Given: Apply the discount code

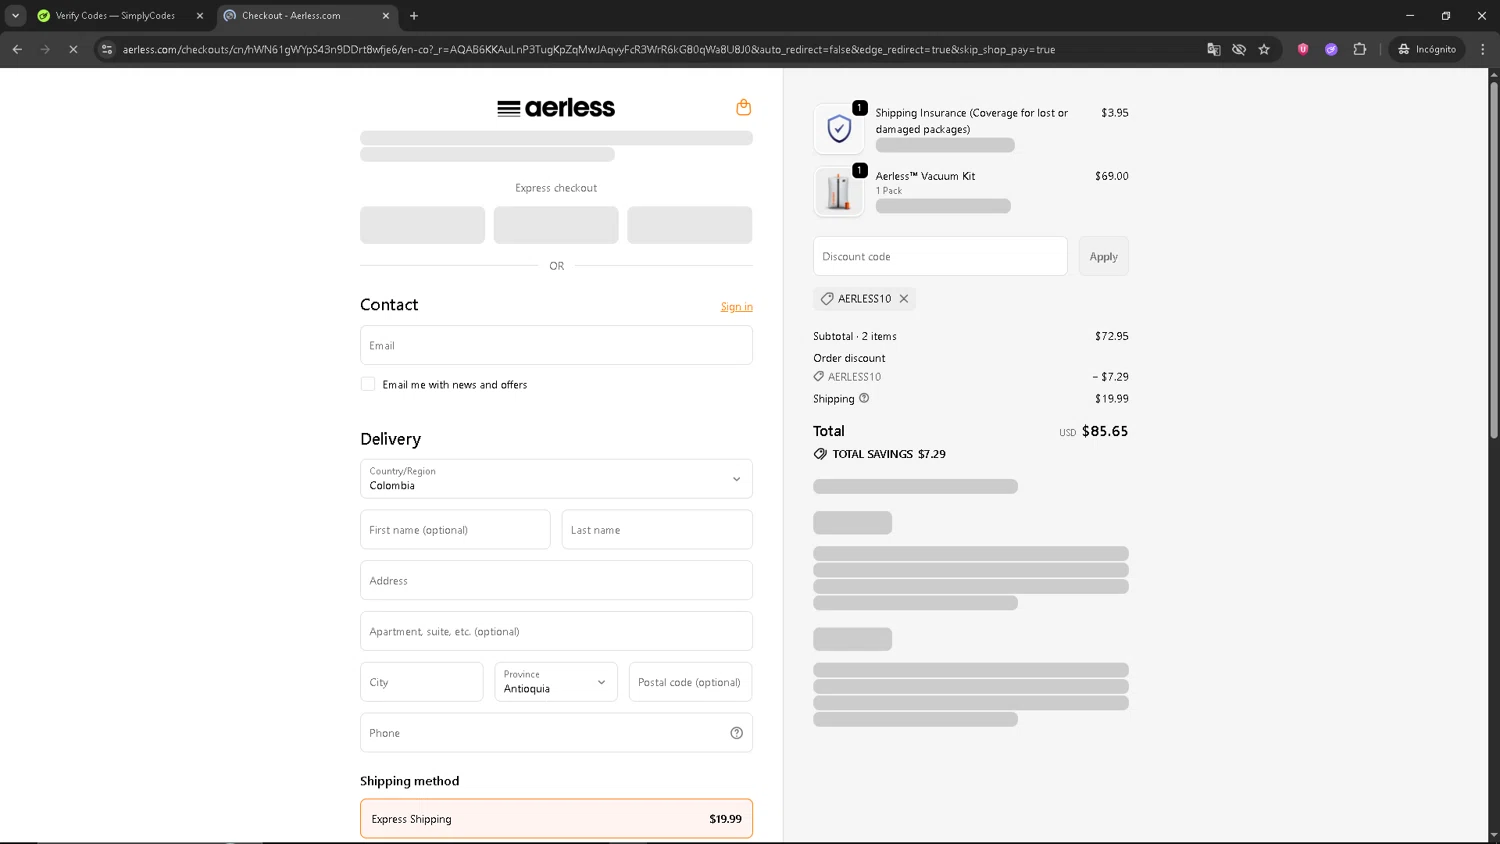Looking at the screenshot, I should [x=1104, y=257].
